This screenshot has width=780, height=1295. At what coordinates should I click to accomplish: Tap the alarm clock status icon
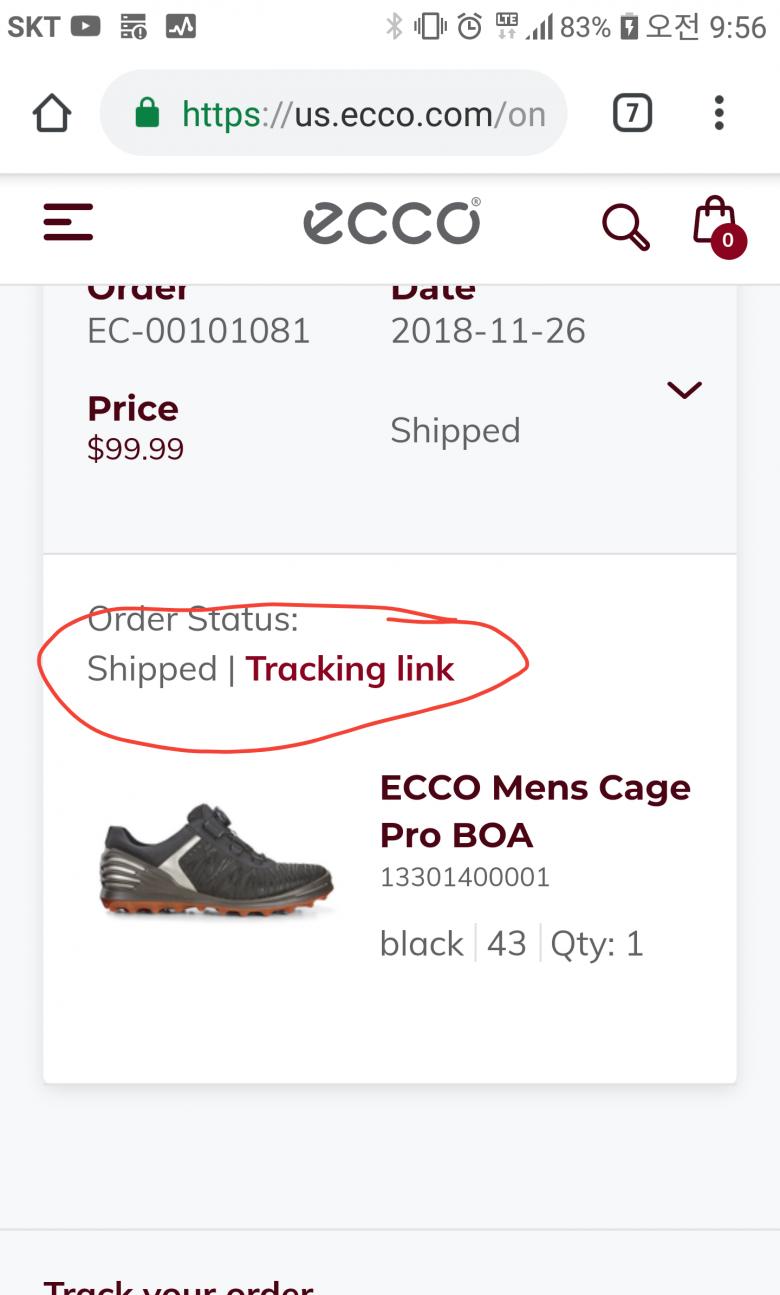(469, 27)
